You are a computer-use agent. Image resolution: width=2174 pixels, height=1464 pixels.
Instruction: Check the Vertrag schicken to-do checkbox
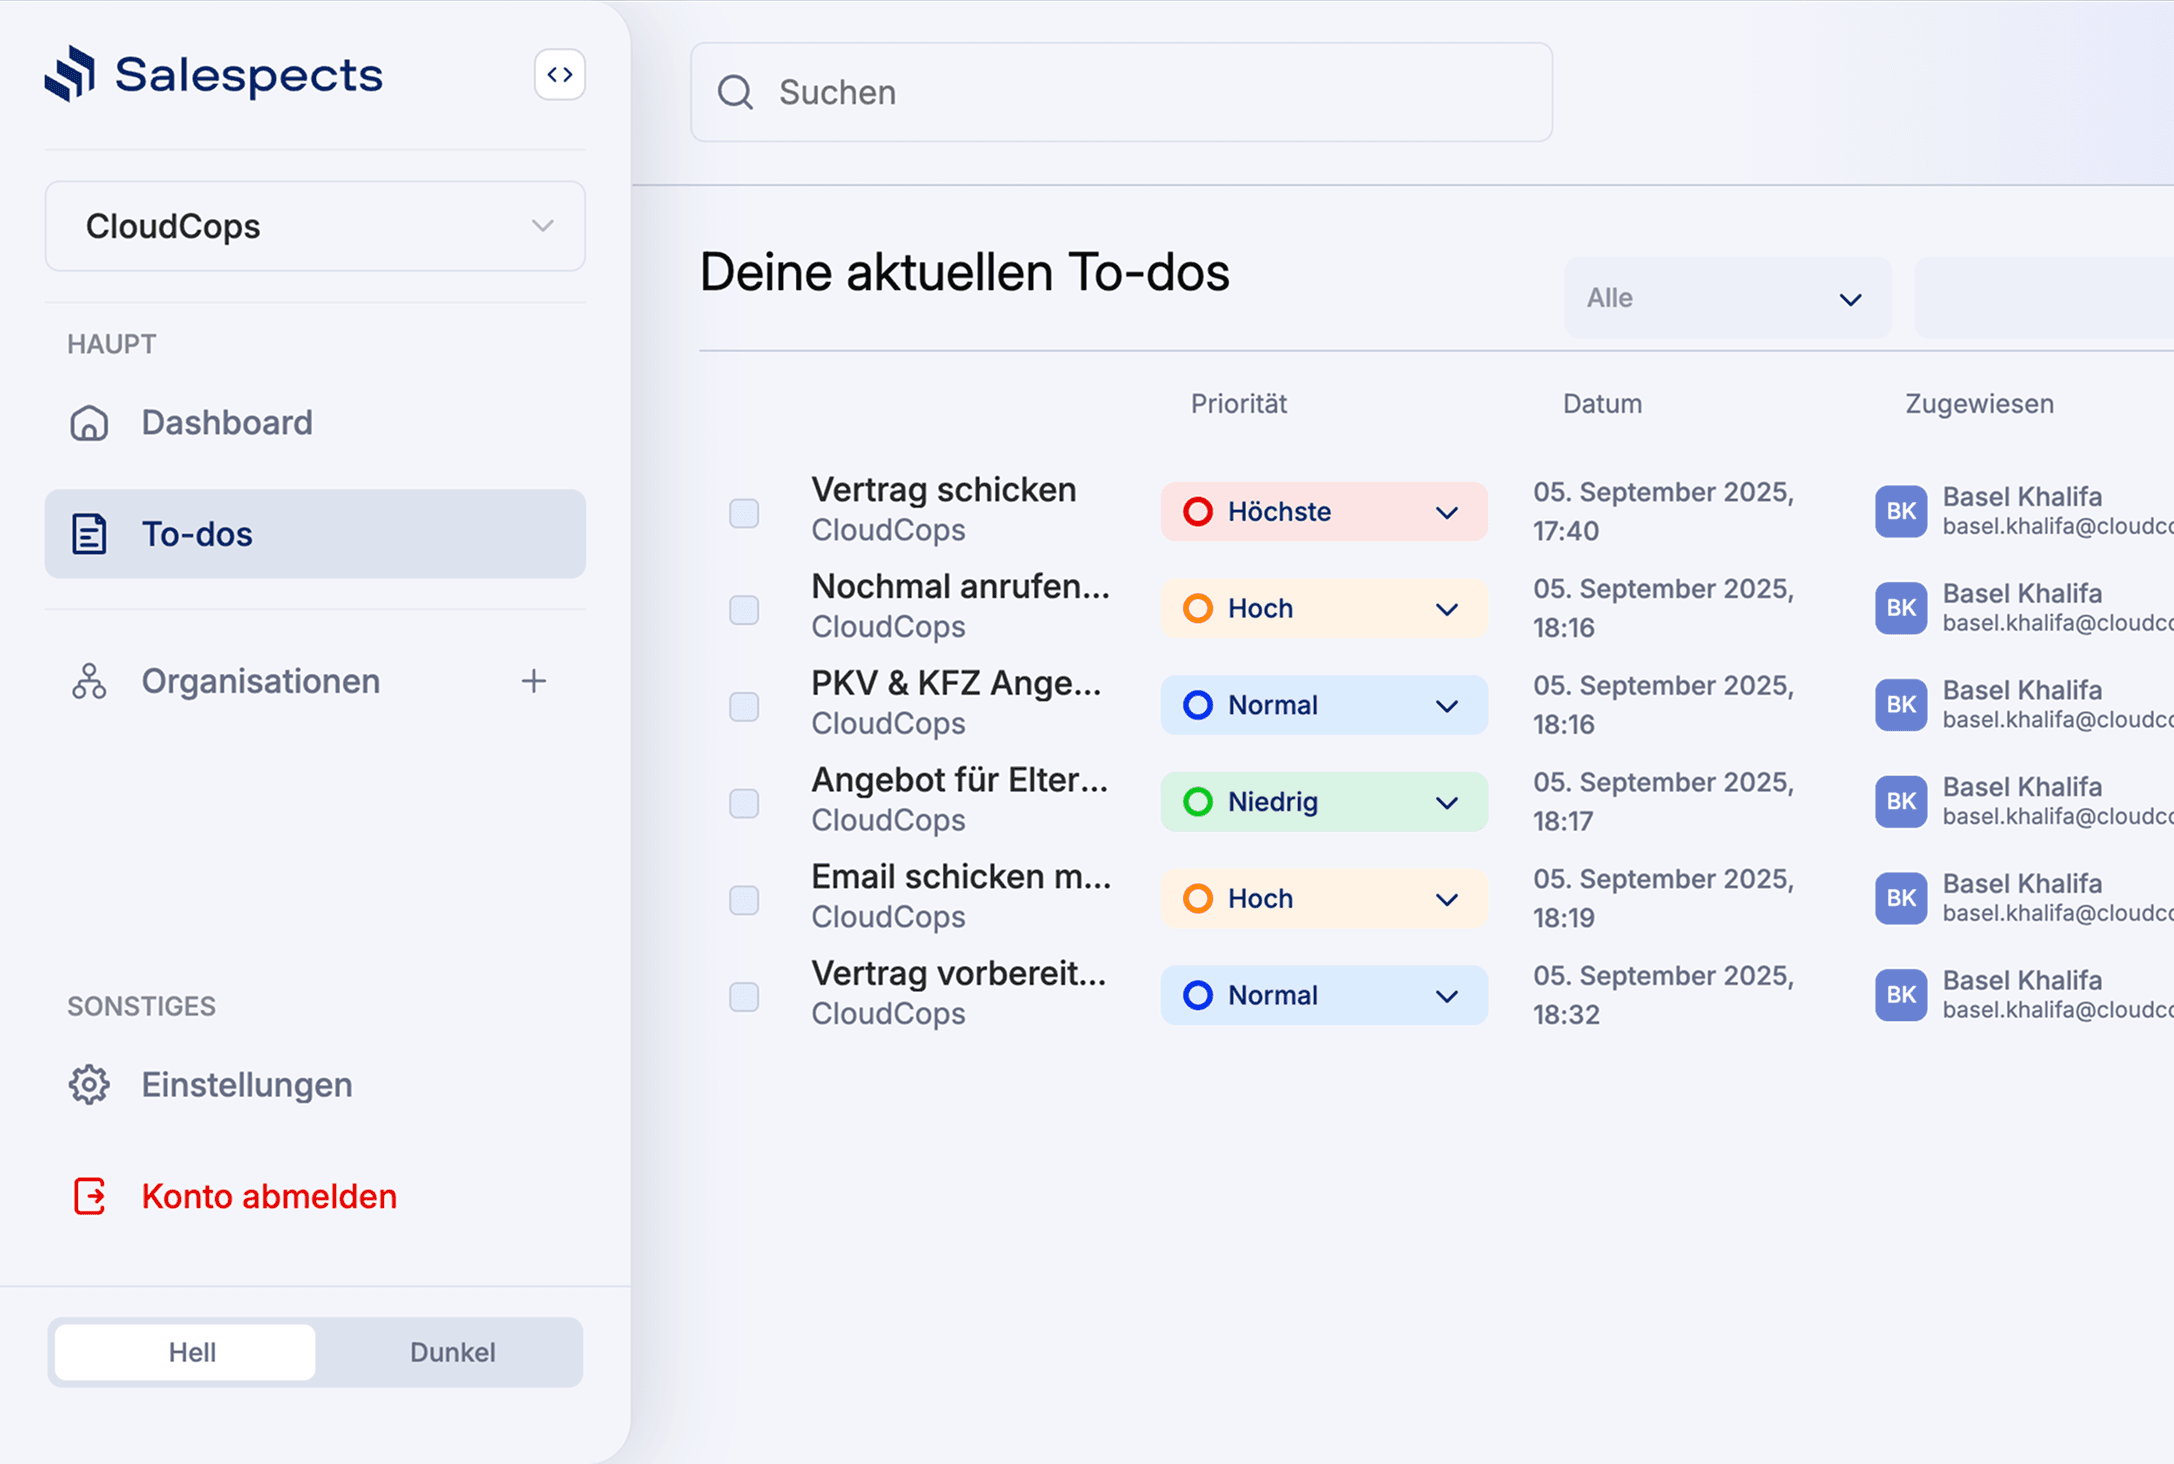point(744,513)
